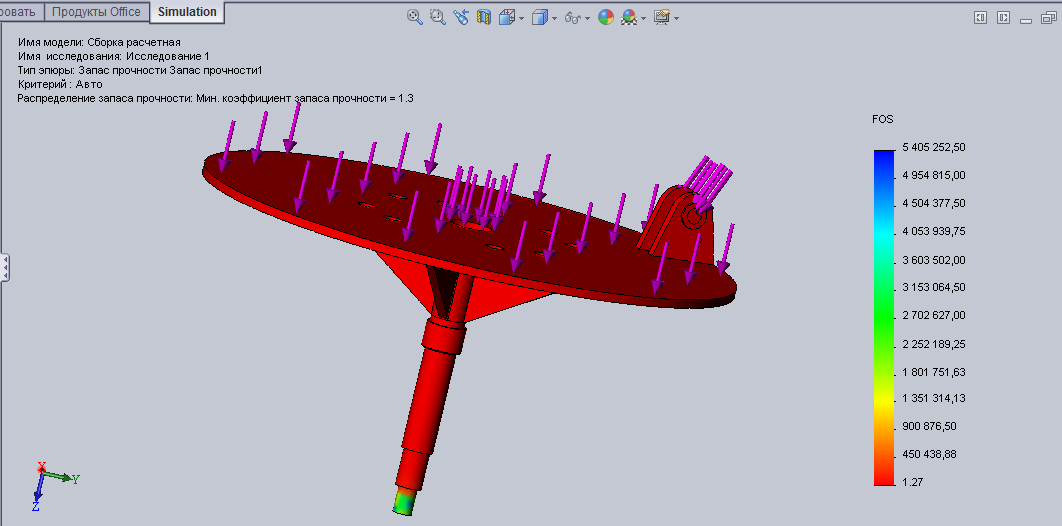
Task: Open View Settings monitor icon
Action: 662,17
